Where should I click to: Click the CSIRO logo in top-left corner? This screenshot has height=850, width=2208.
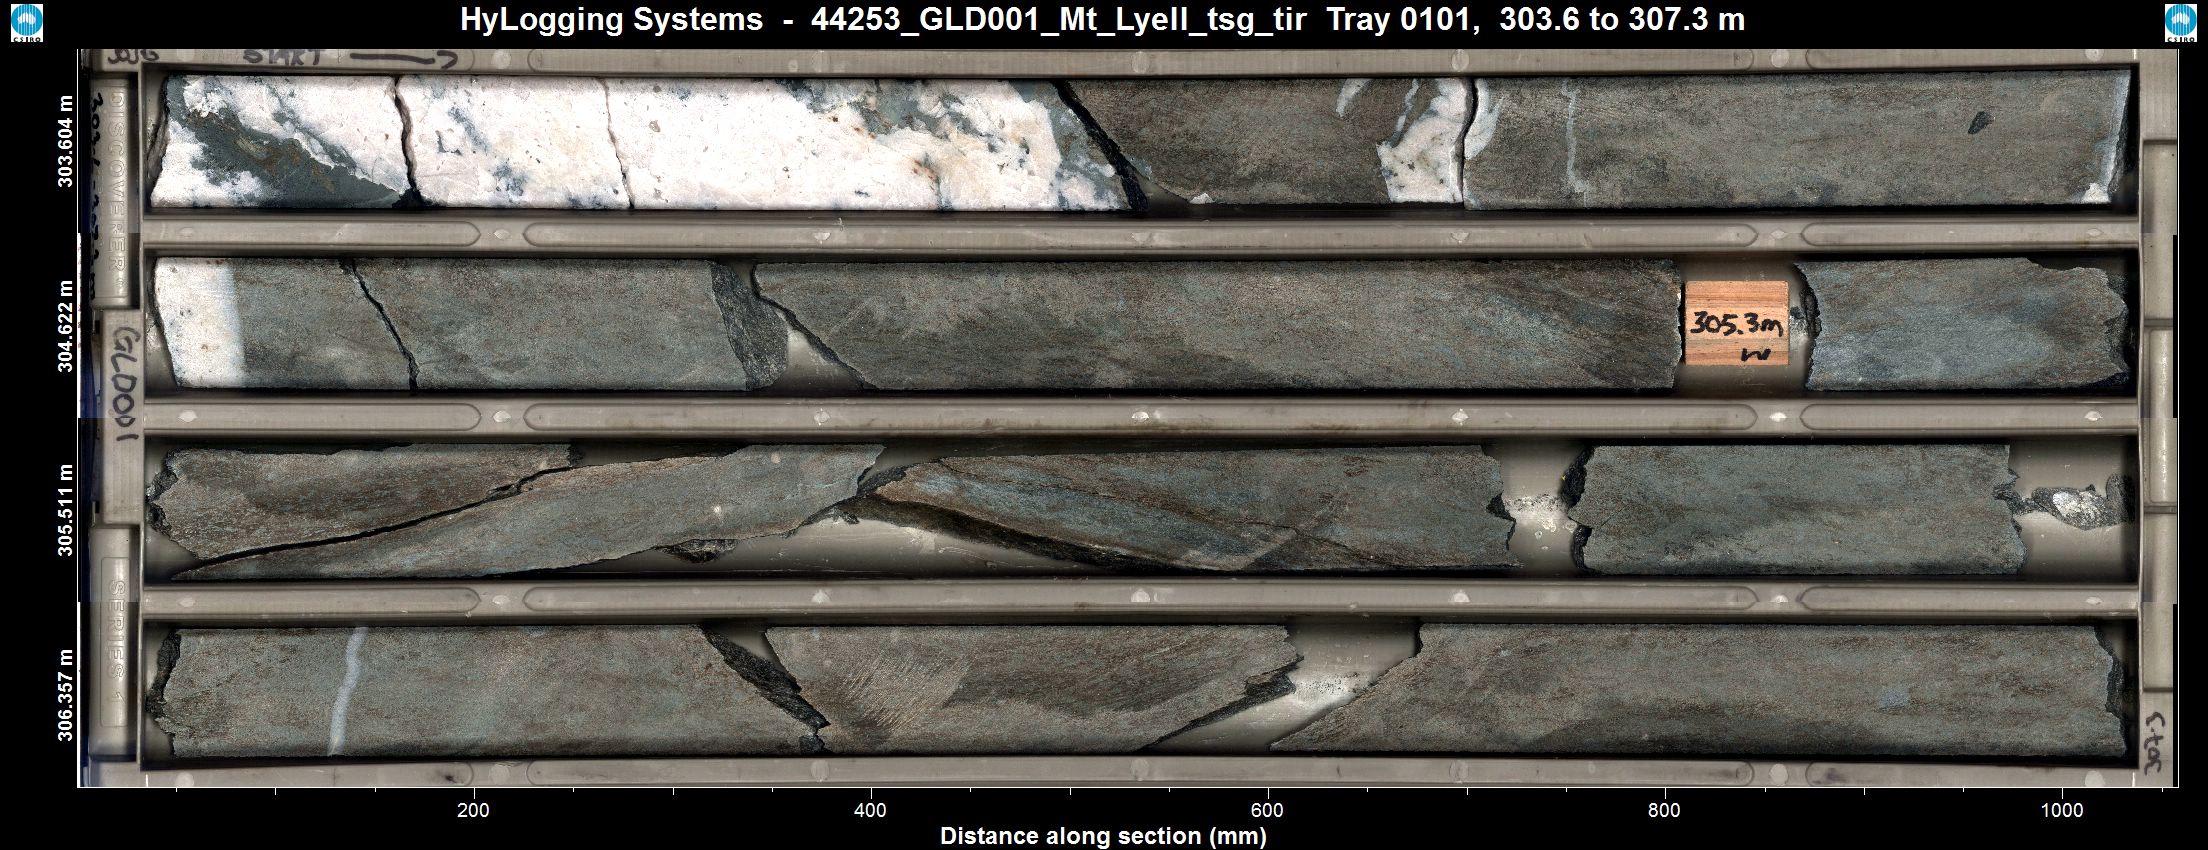coord(26,22)
